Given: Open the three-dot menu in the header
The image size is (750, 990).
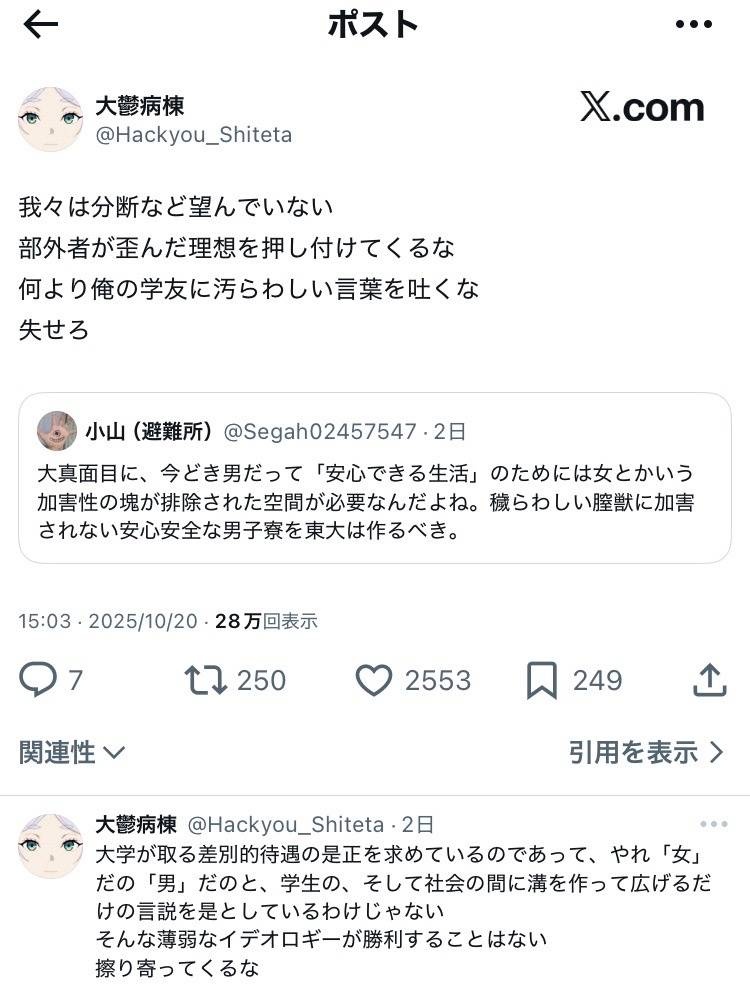Looking at the screenshot, I should [x=694, y=26].
